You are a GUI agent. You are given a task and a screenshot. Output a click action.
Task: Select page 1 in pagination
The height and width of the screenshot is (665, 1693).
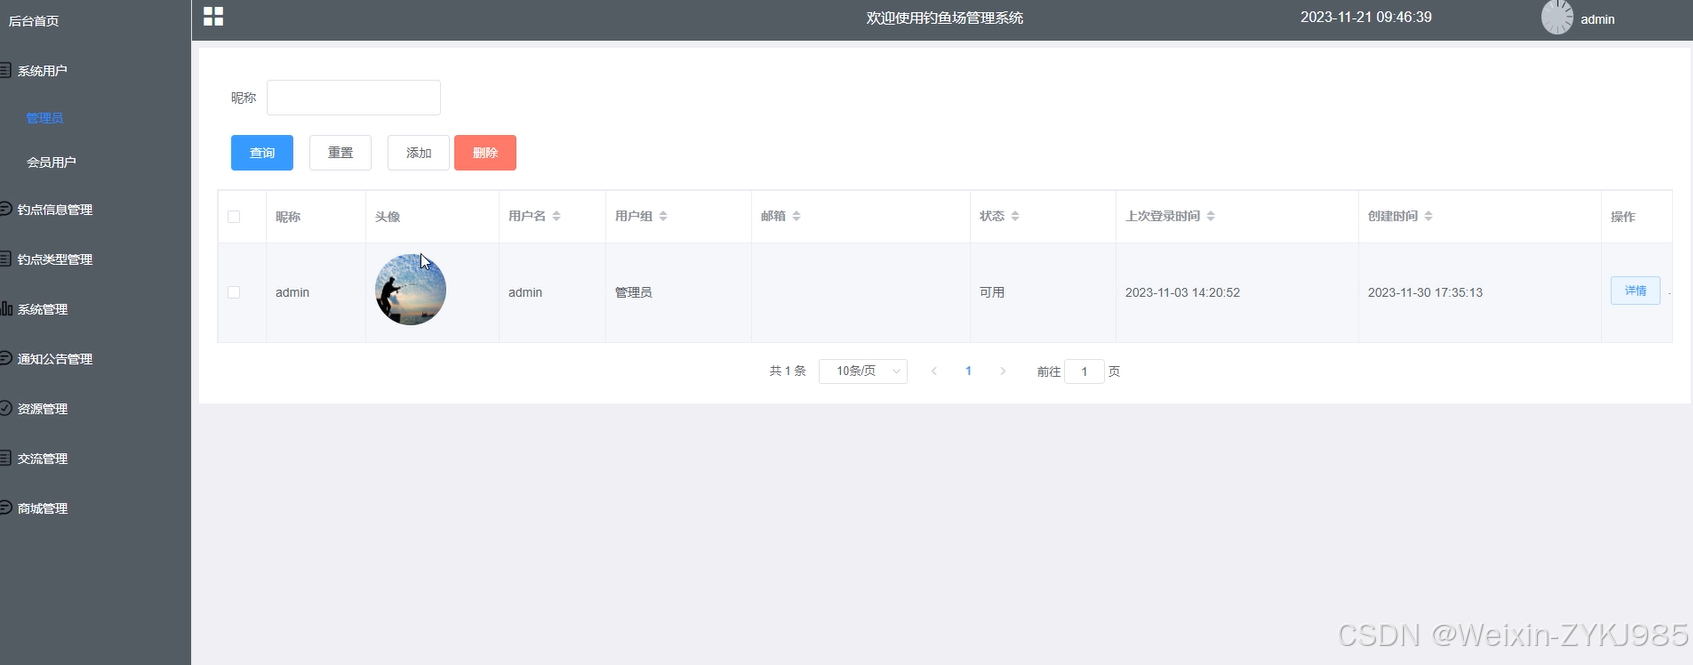(x=968, y=371)
